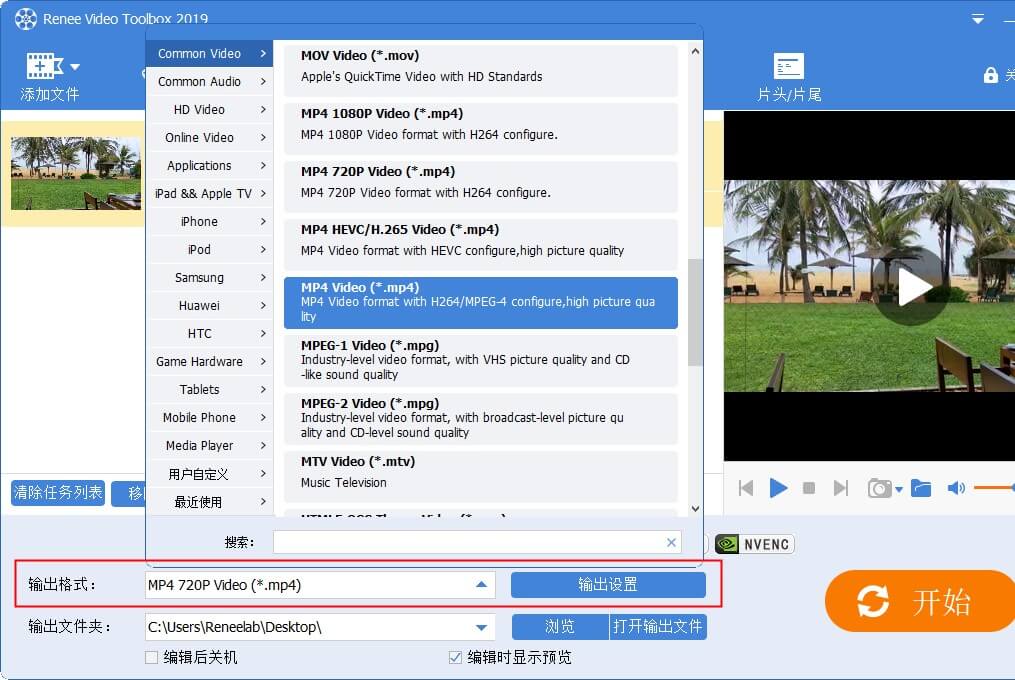Click the 浏览 browse button
Viewport: 1015px width, 680px height.
click(x=560, y=627)
